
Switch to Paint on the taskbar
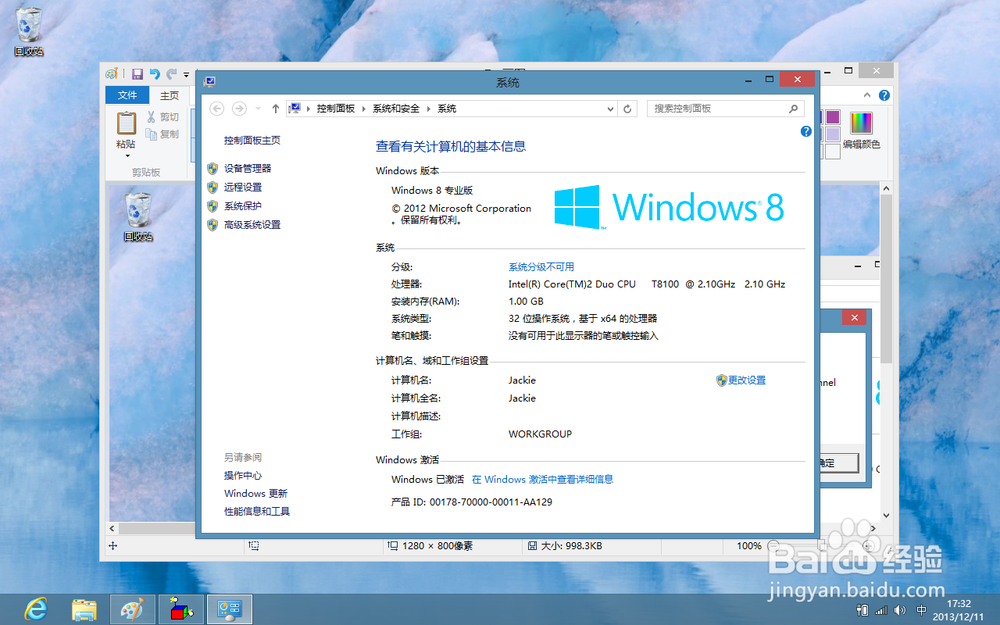click(x=133, y=610)
